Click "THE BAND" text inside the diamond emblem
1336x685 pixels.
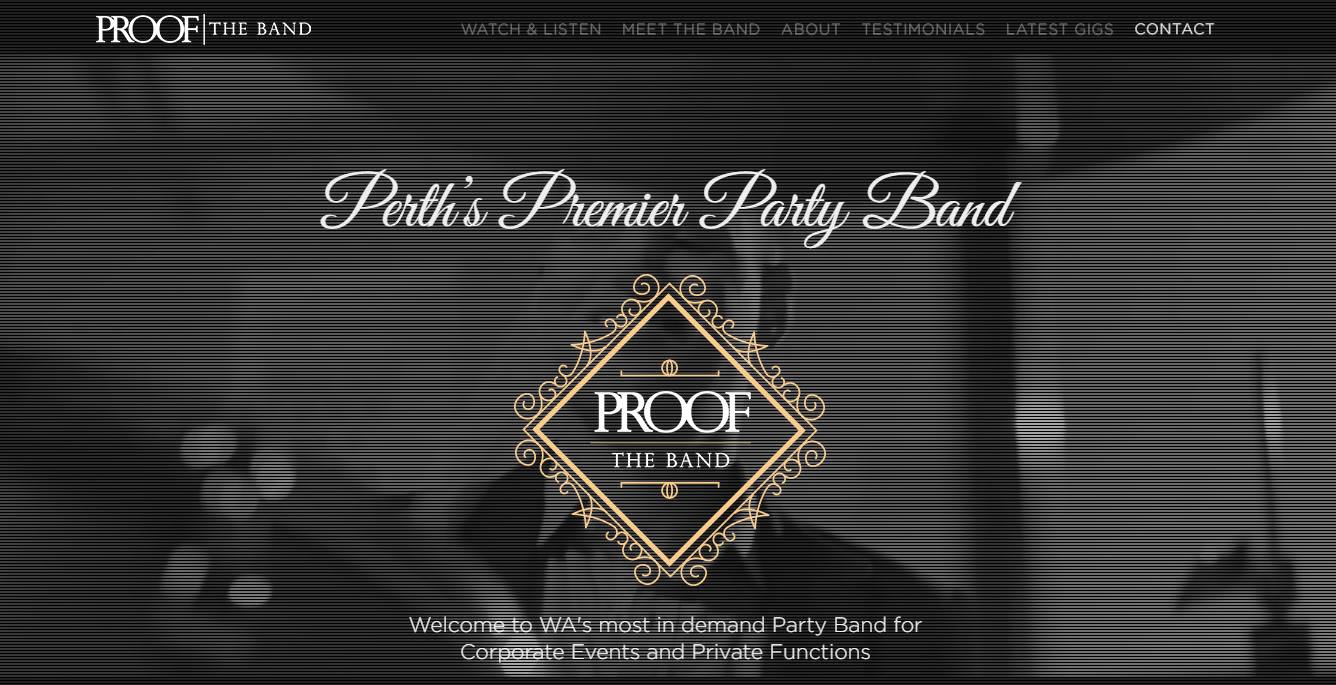[x=671, y=460]
